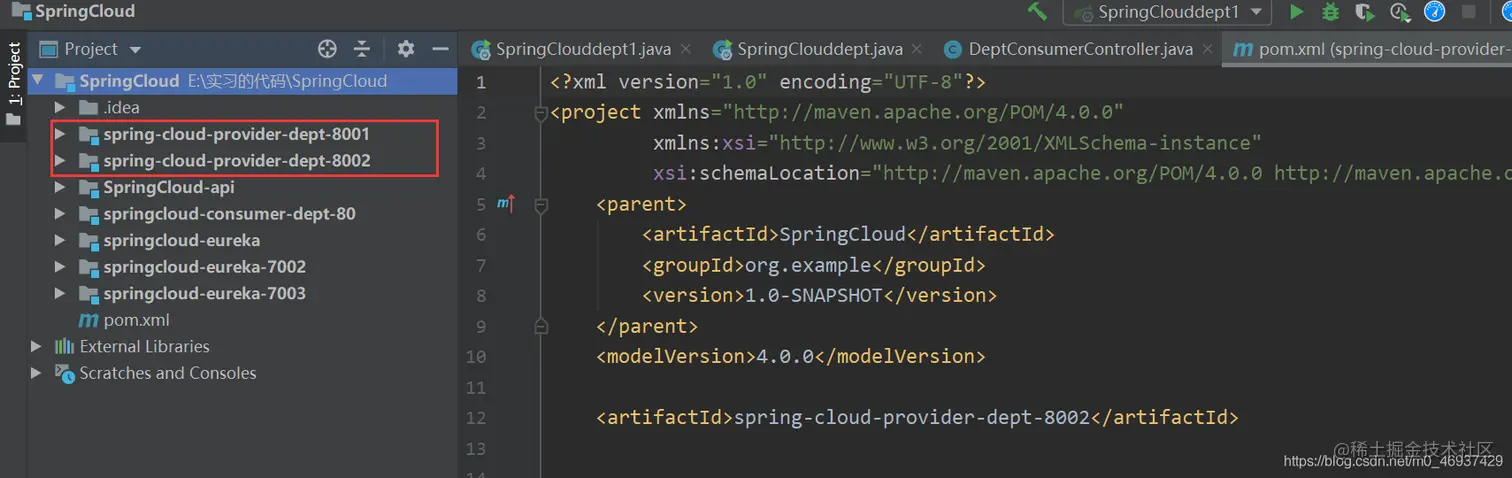Screen dimensions: 1512x478
Task: Start debugging with the green bug icon
Action: point(1331,12)
